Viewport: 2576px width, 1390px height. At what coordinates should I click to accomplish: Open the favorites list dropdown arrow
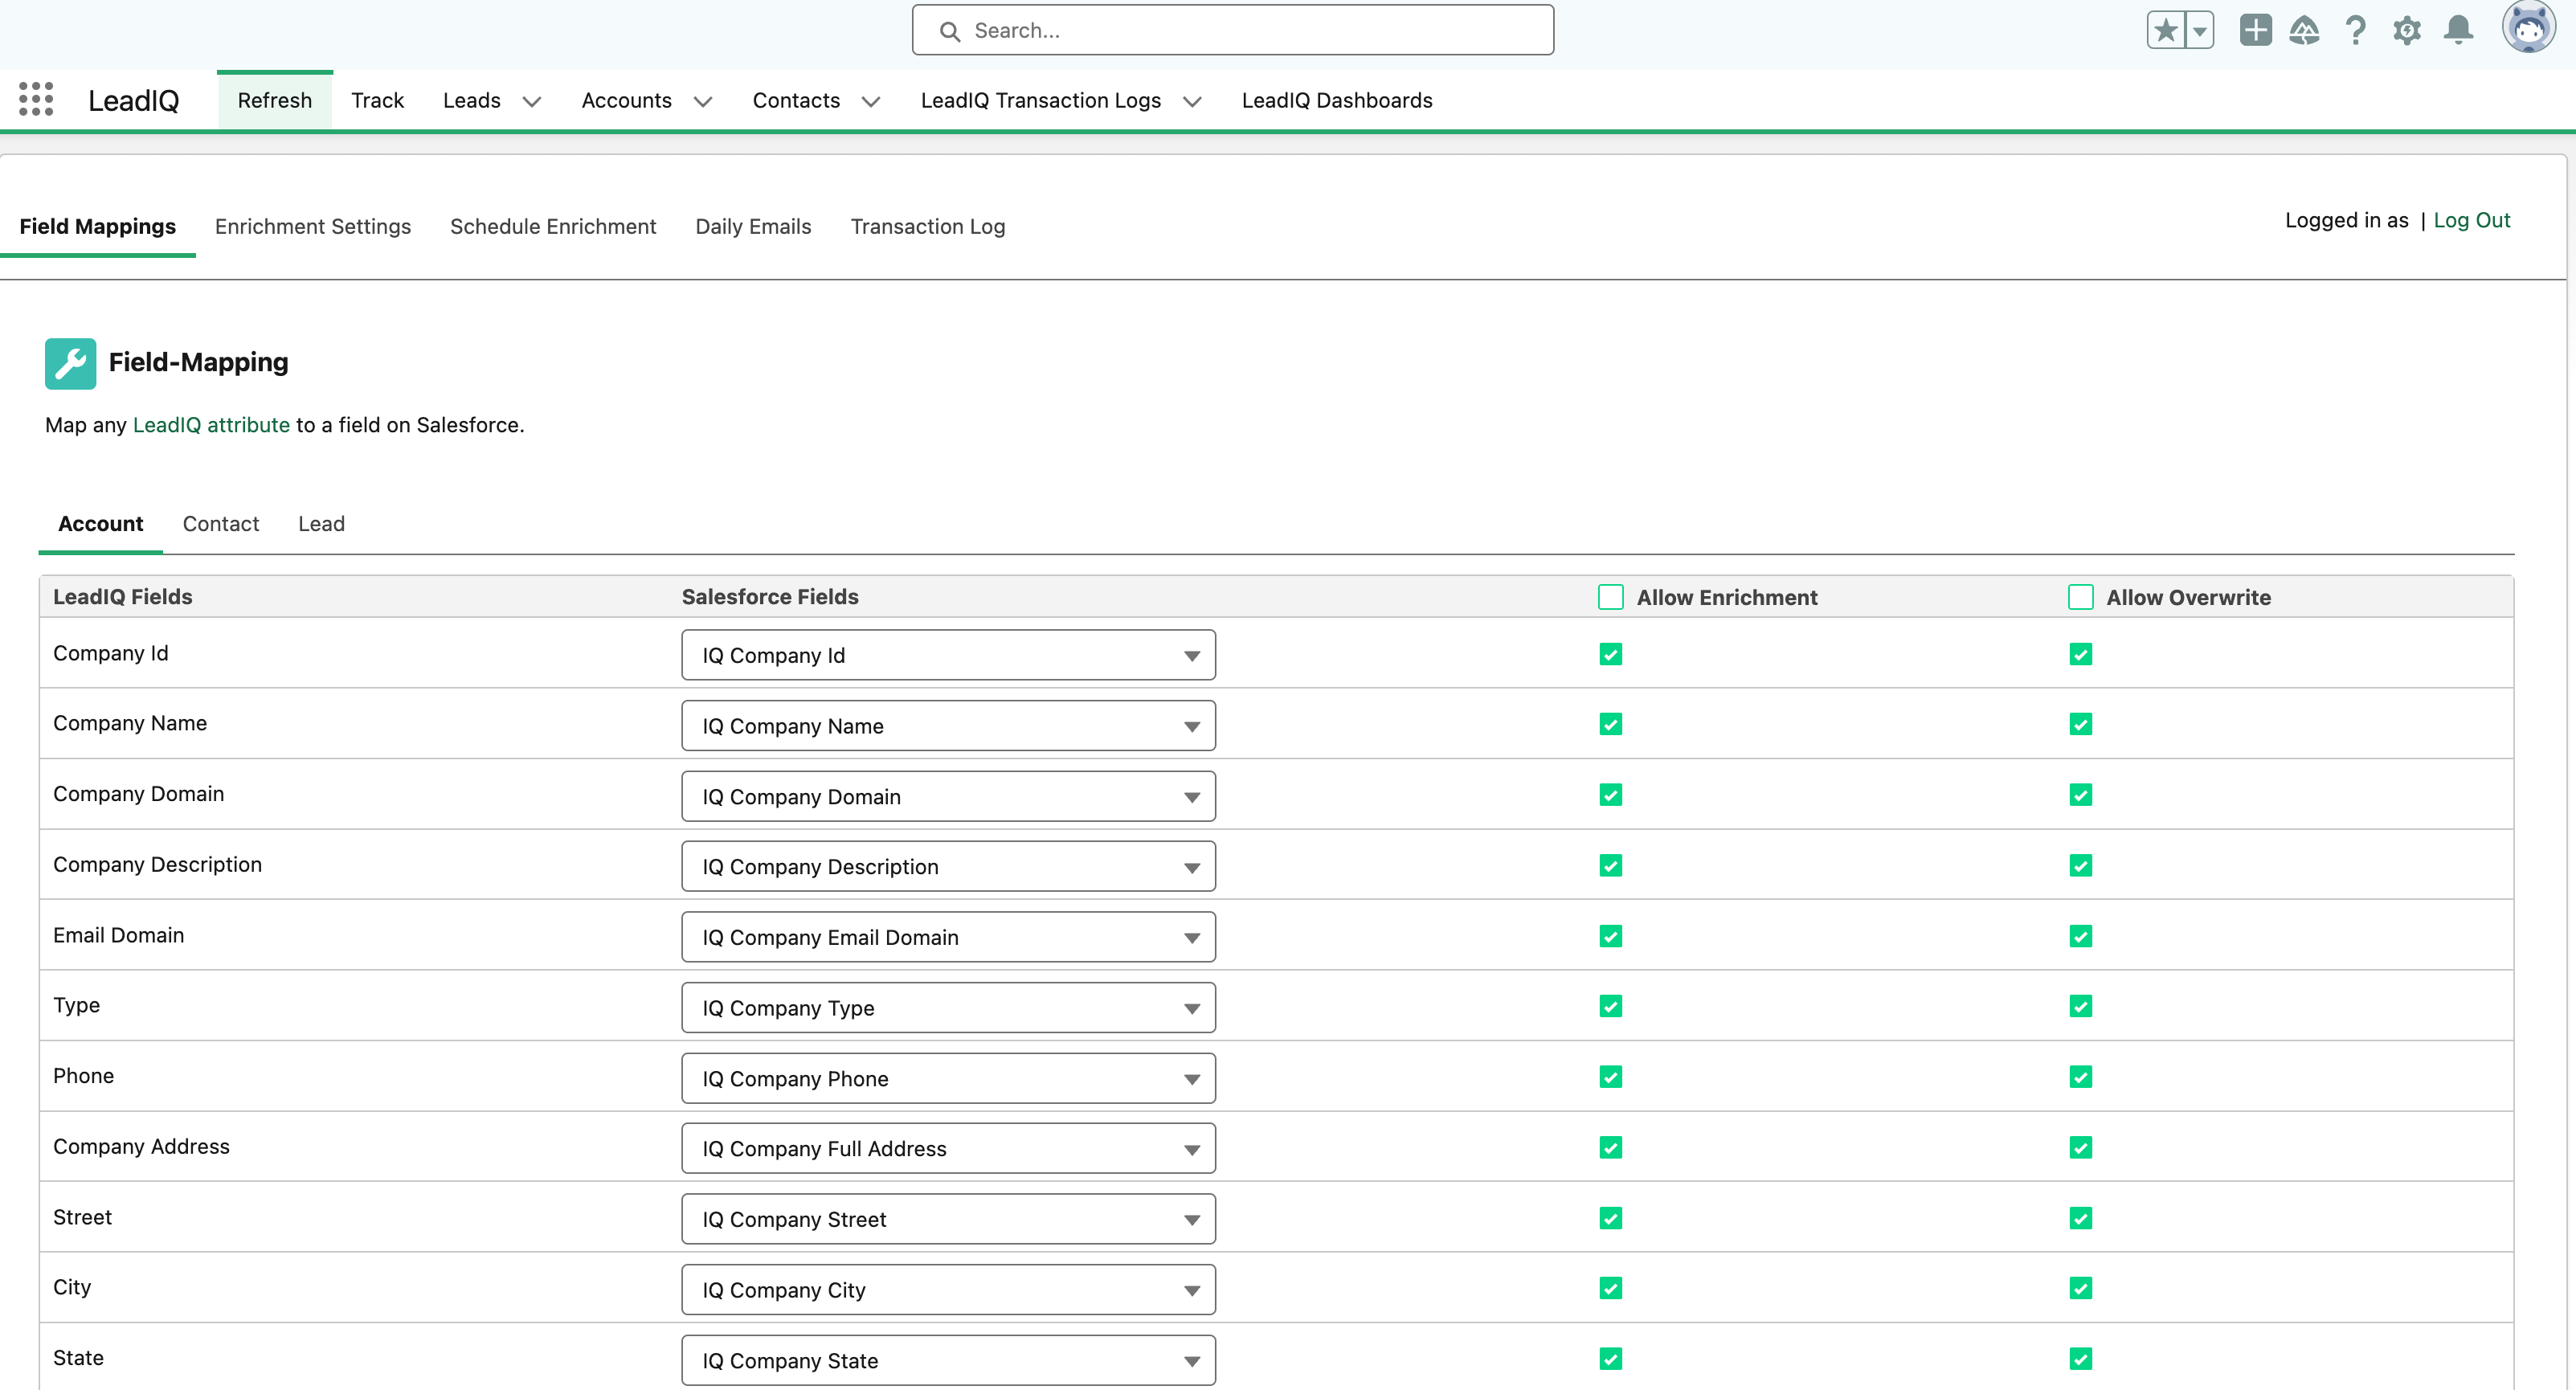coord(2200,30)
